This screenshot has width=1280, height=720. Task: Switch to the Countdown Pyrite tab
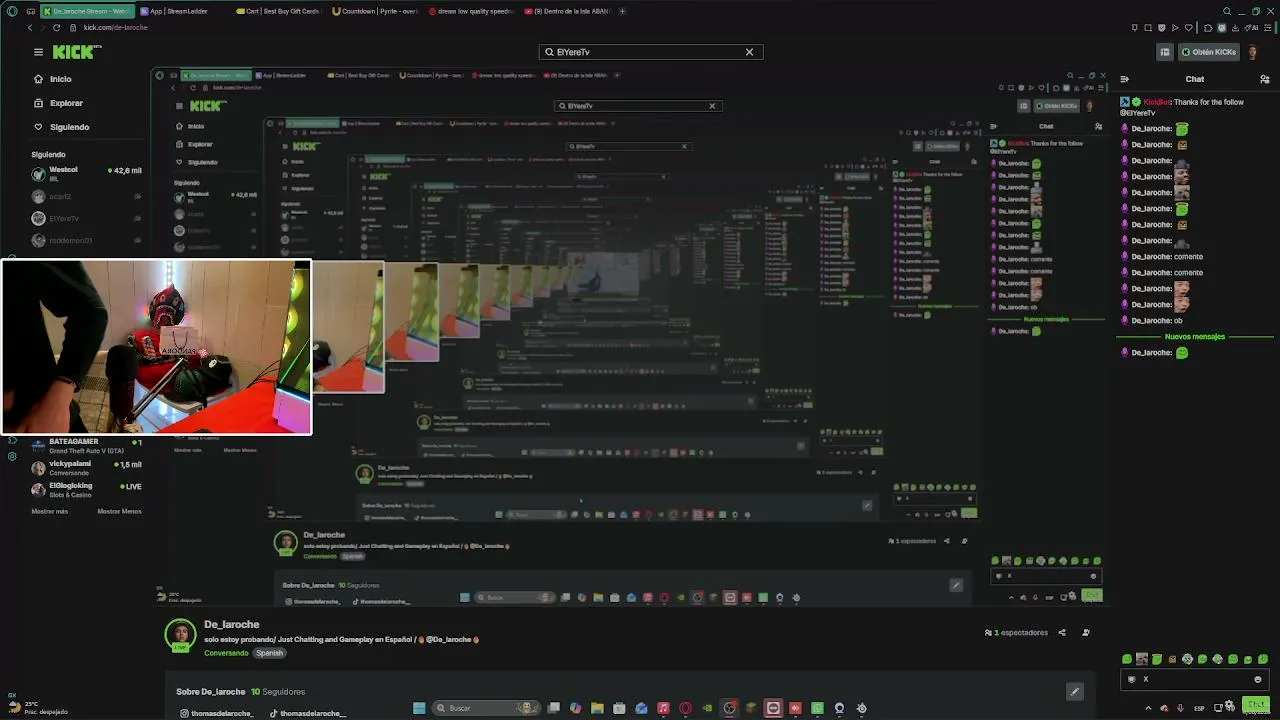click(x=374, y=11)
